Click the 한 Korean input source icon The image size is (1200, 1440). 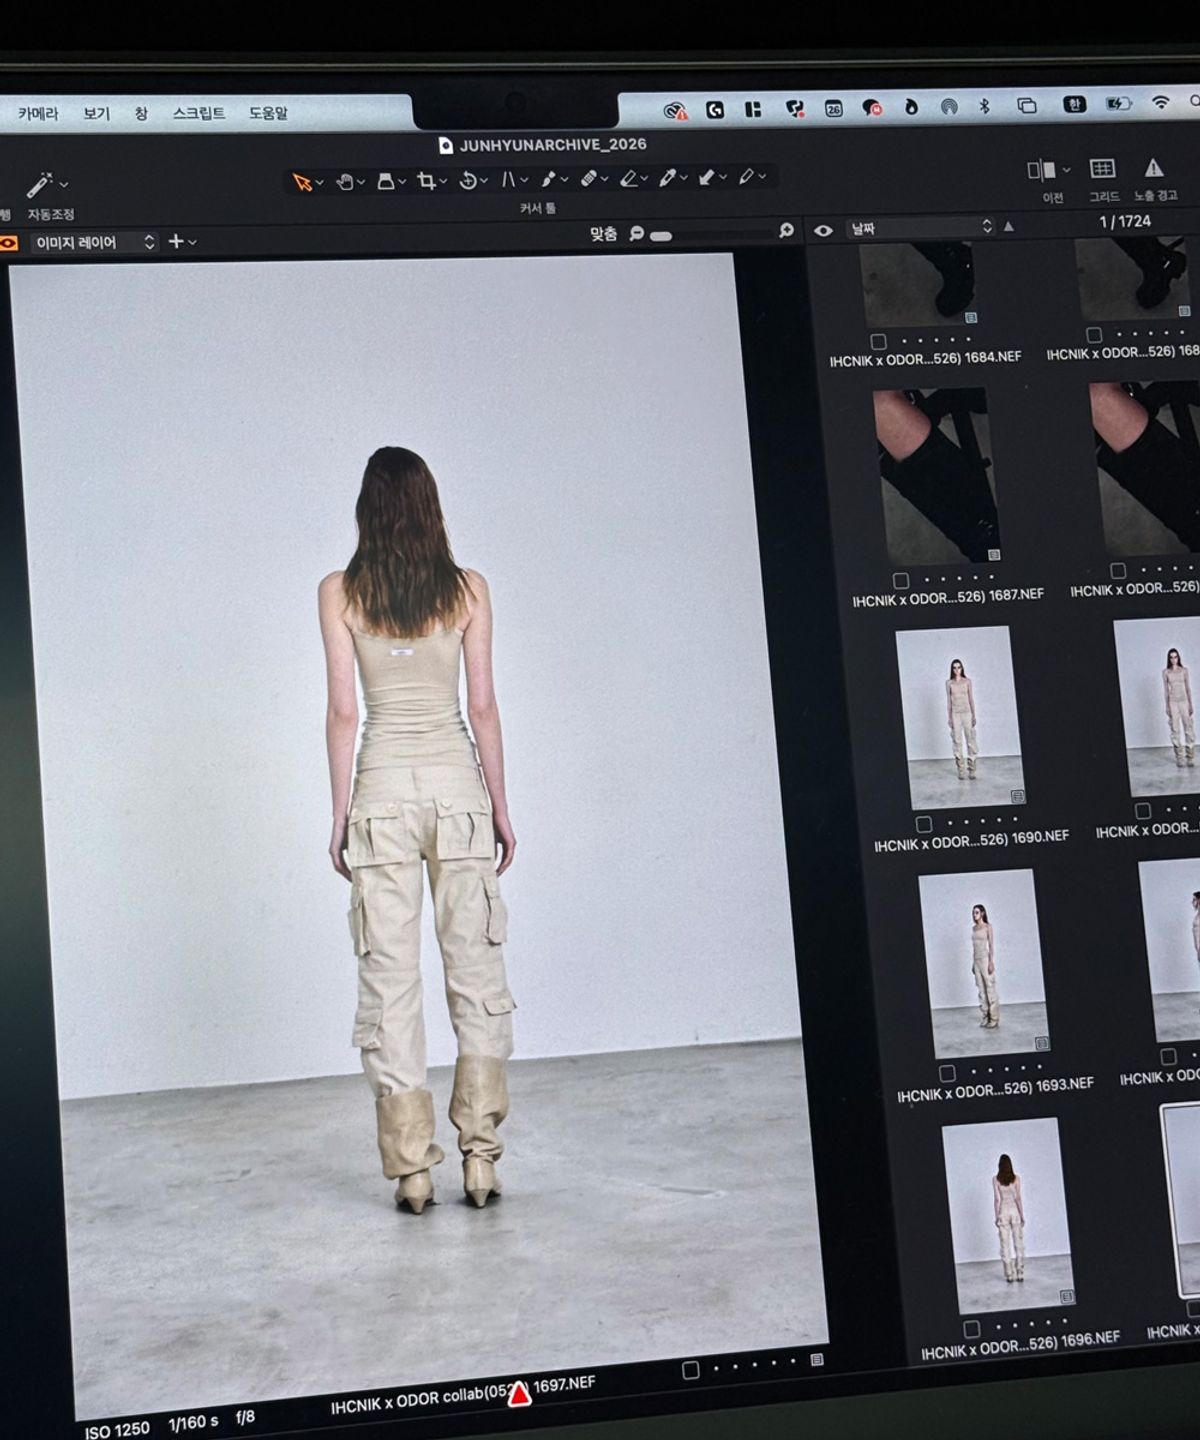(x=1075, y=104)
